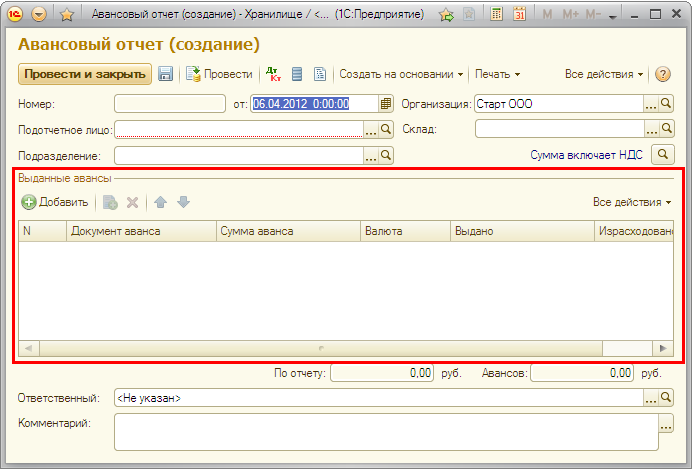Click Израсходовано column header

tap(634, 231)
